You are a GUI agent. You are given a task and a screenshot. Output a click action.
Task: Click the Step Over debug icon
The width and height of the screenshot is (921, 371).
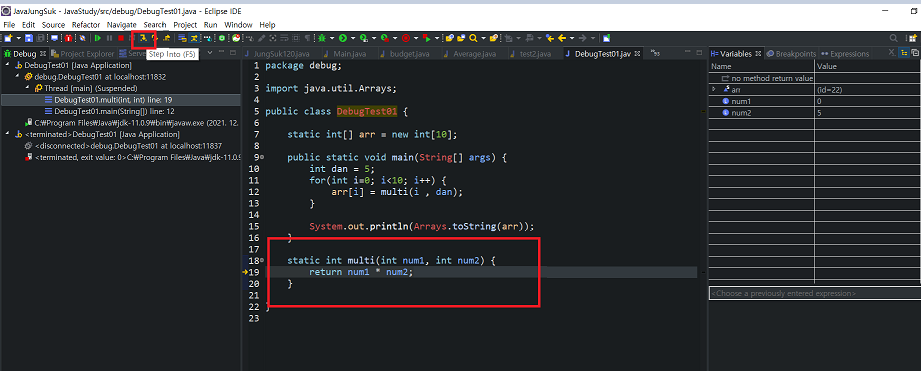[x=155, y=38]
